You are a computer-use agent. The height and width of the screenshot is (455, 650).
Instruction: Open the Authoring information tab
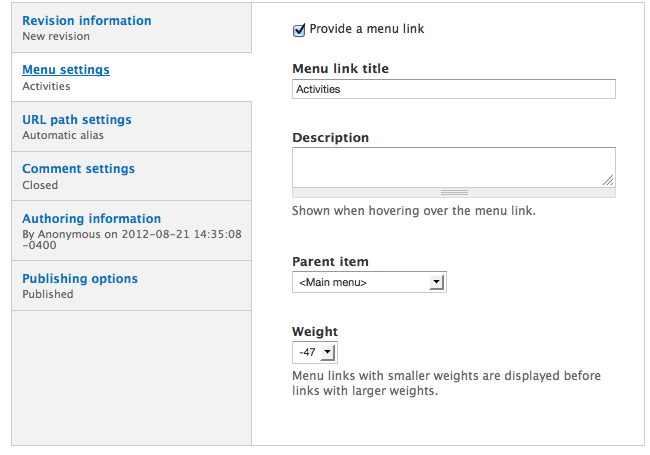pyautogui.click(x=131, y=231)
